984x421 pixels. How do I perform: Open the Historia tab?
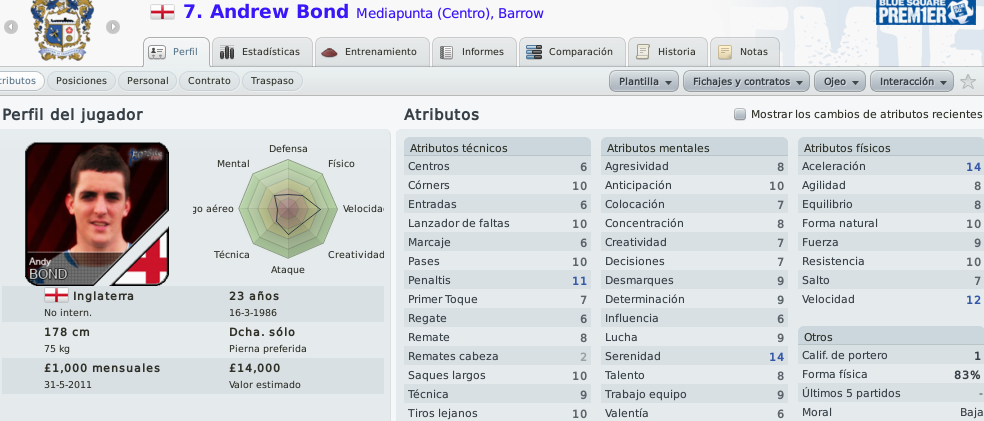pyautogui.click(x=668, y=52)
